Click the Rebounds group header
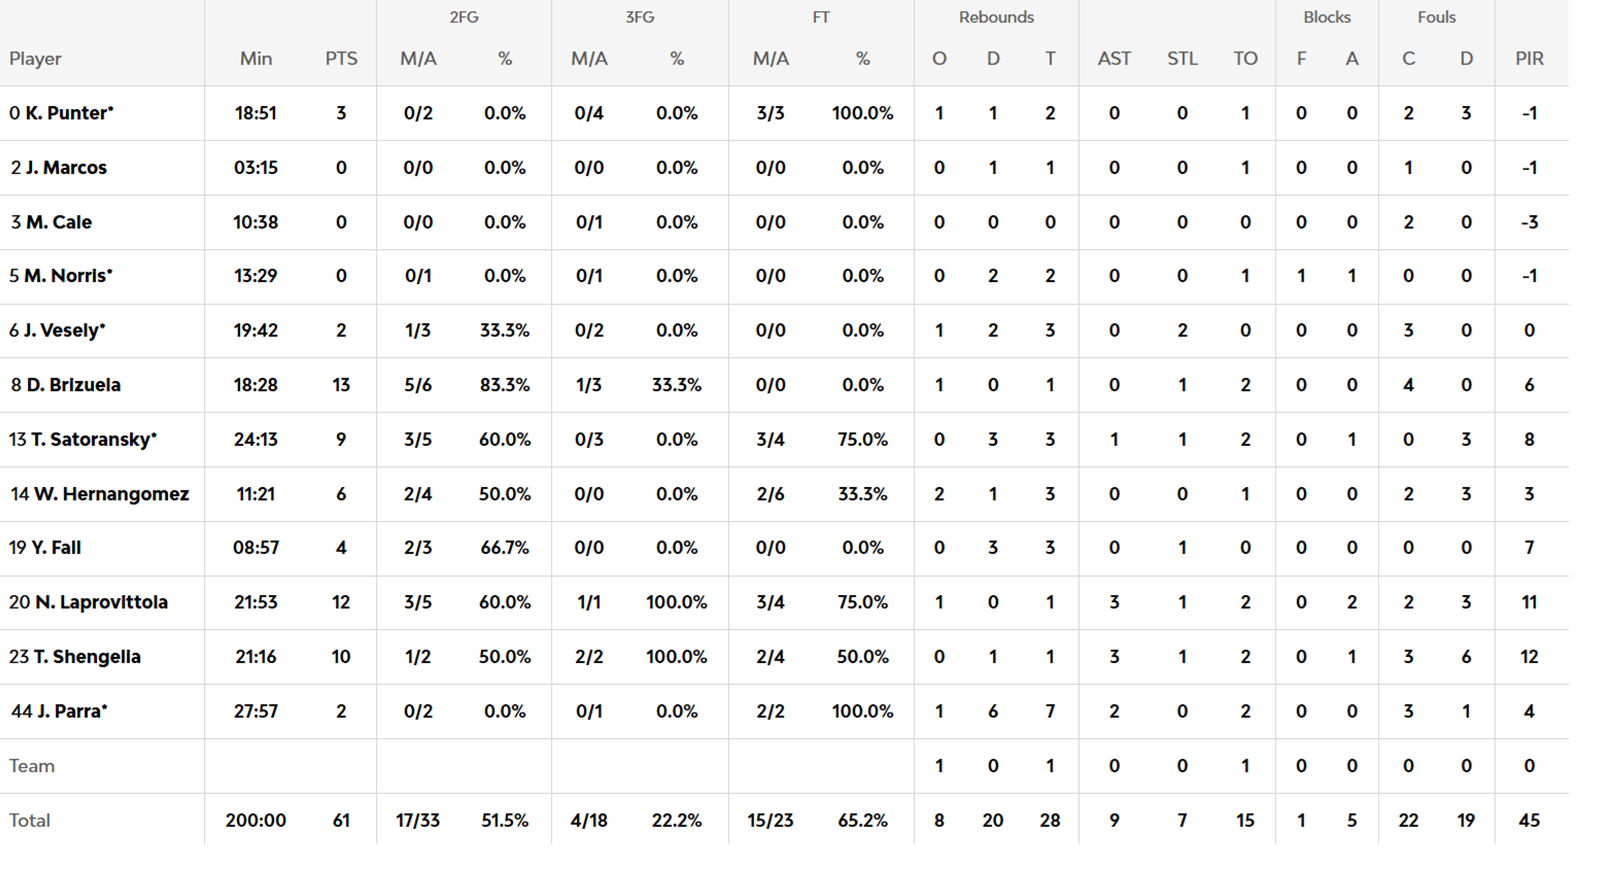The height and width of the screenshot is (869, 1616). 996,17
